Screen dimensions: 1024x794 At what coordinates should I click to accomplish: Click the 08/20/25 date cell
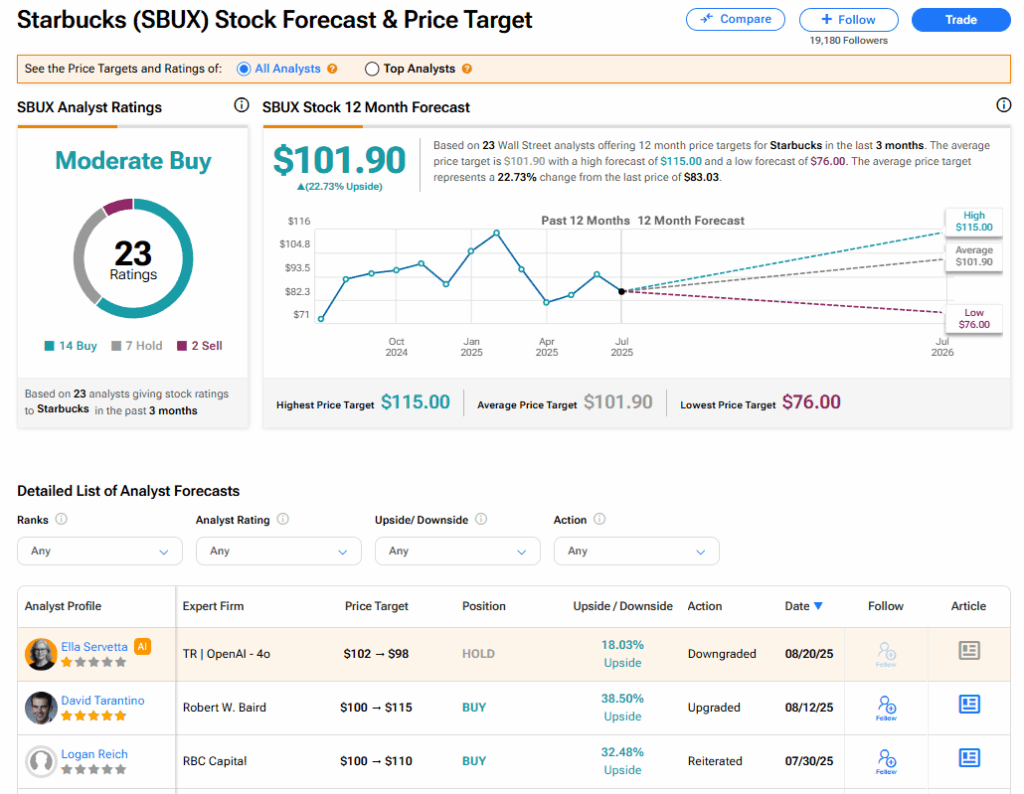[x=809, y=654]
